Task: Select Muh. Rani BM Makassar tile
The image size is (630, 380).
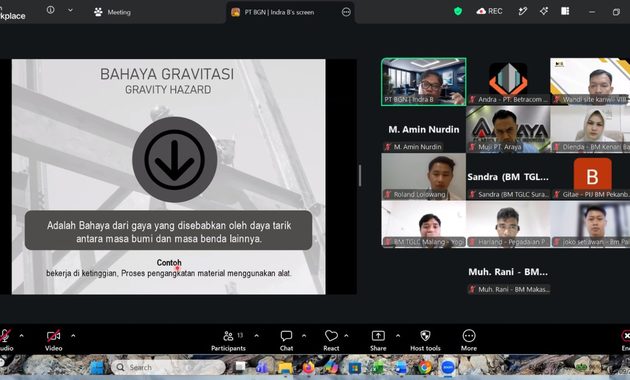Action: (x=508, y=272)
